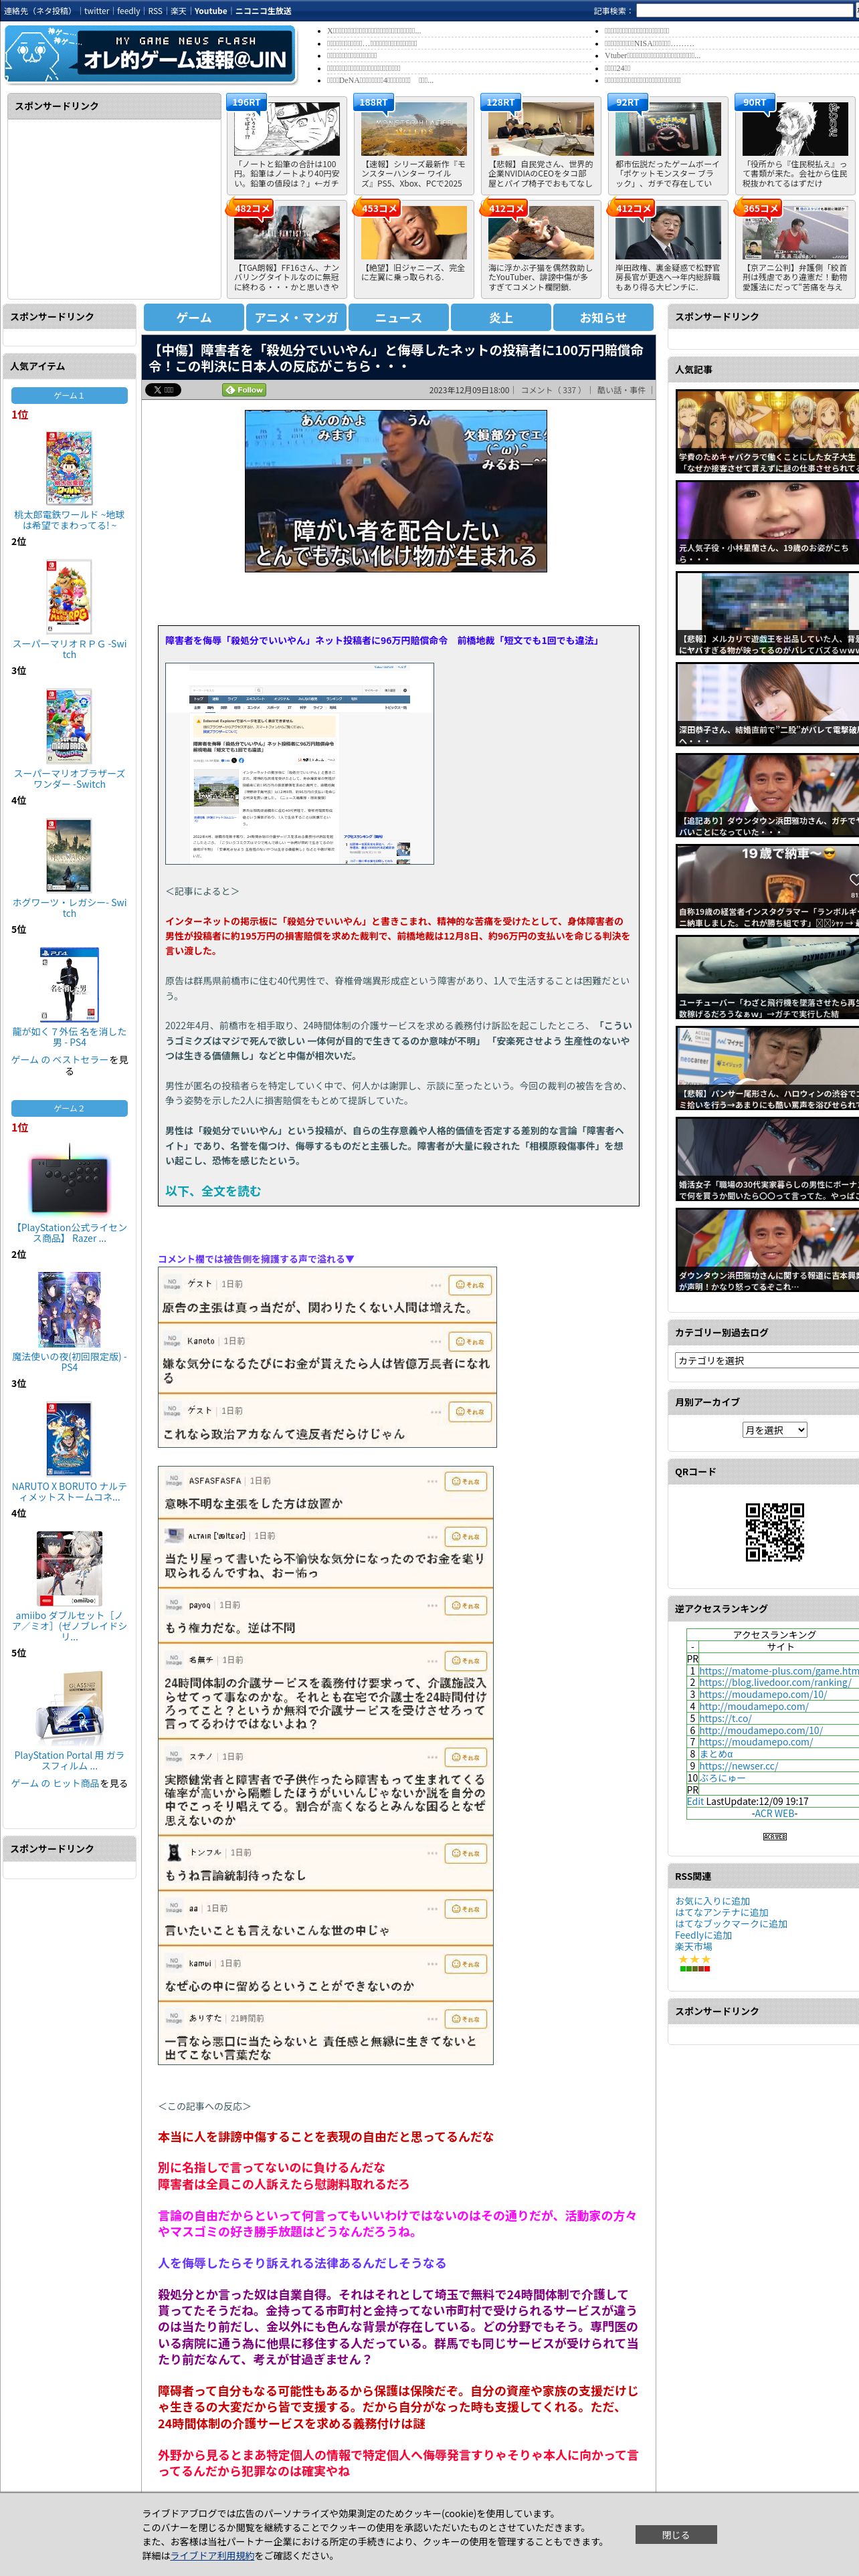Click the QR code image

click(x=775, y=1532)
